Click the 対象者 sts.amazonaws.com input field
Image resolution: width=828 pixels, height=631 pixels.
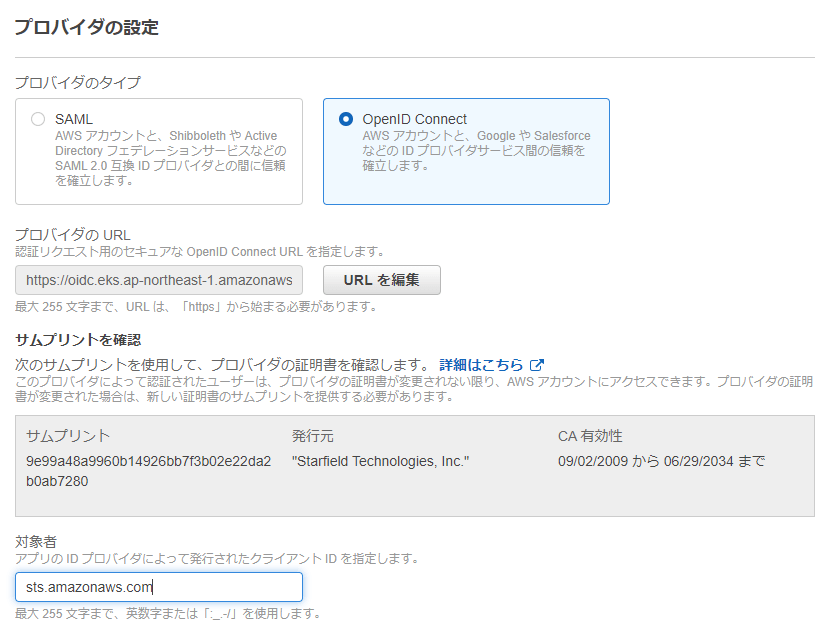click(159, 587)
